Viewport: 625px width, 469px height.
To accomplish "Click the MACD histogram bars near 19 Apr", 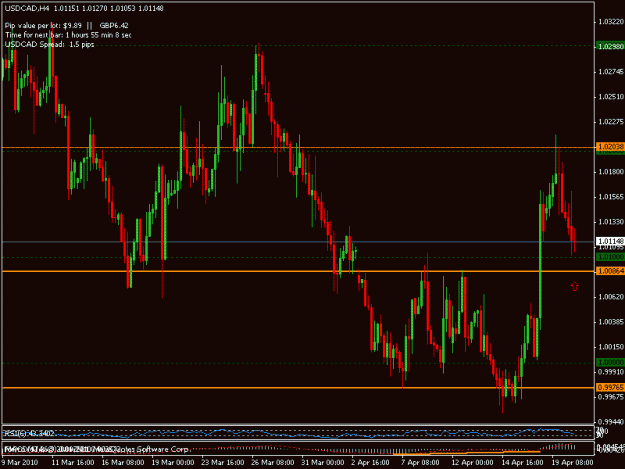I will pyautogui.click(x=562, y=447).
